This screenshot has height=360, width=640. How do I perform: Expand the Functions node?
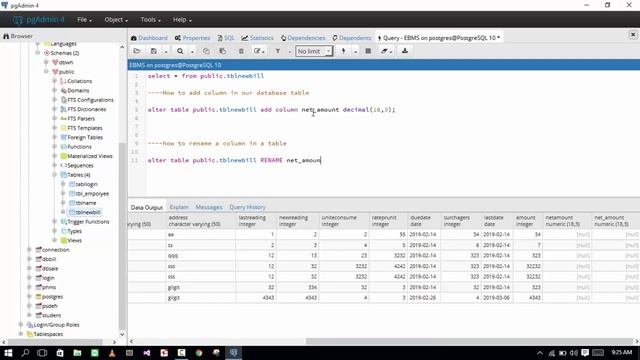pos(55,147)
